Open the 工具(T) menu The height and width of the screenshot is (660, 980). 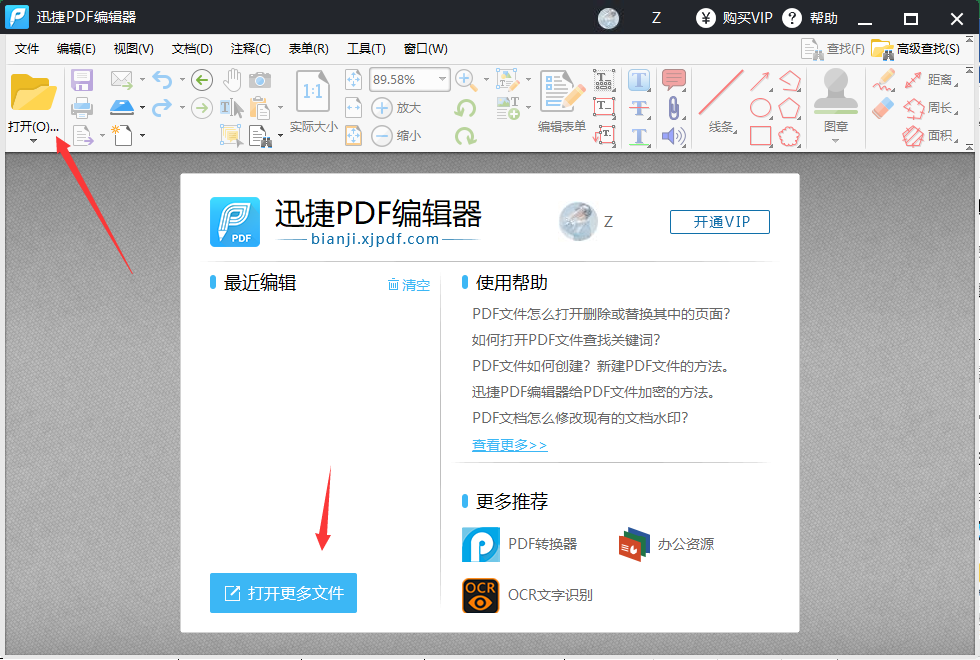tap(366, 49)
